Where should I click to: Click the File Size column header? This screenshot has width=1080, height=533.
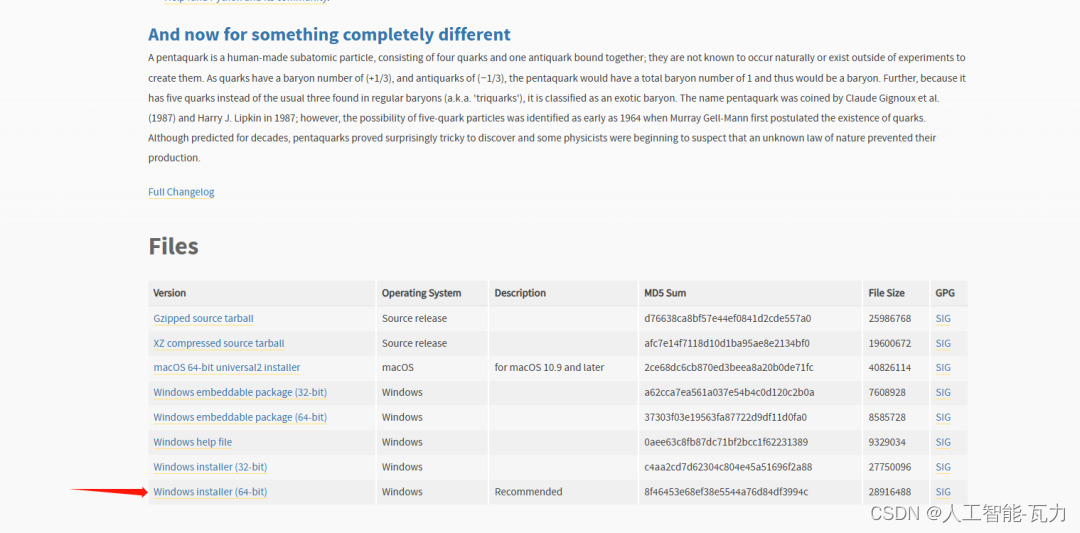[x=886, y=293]
